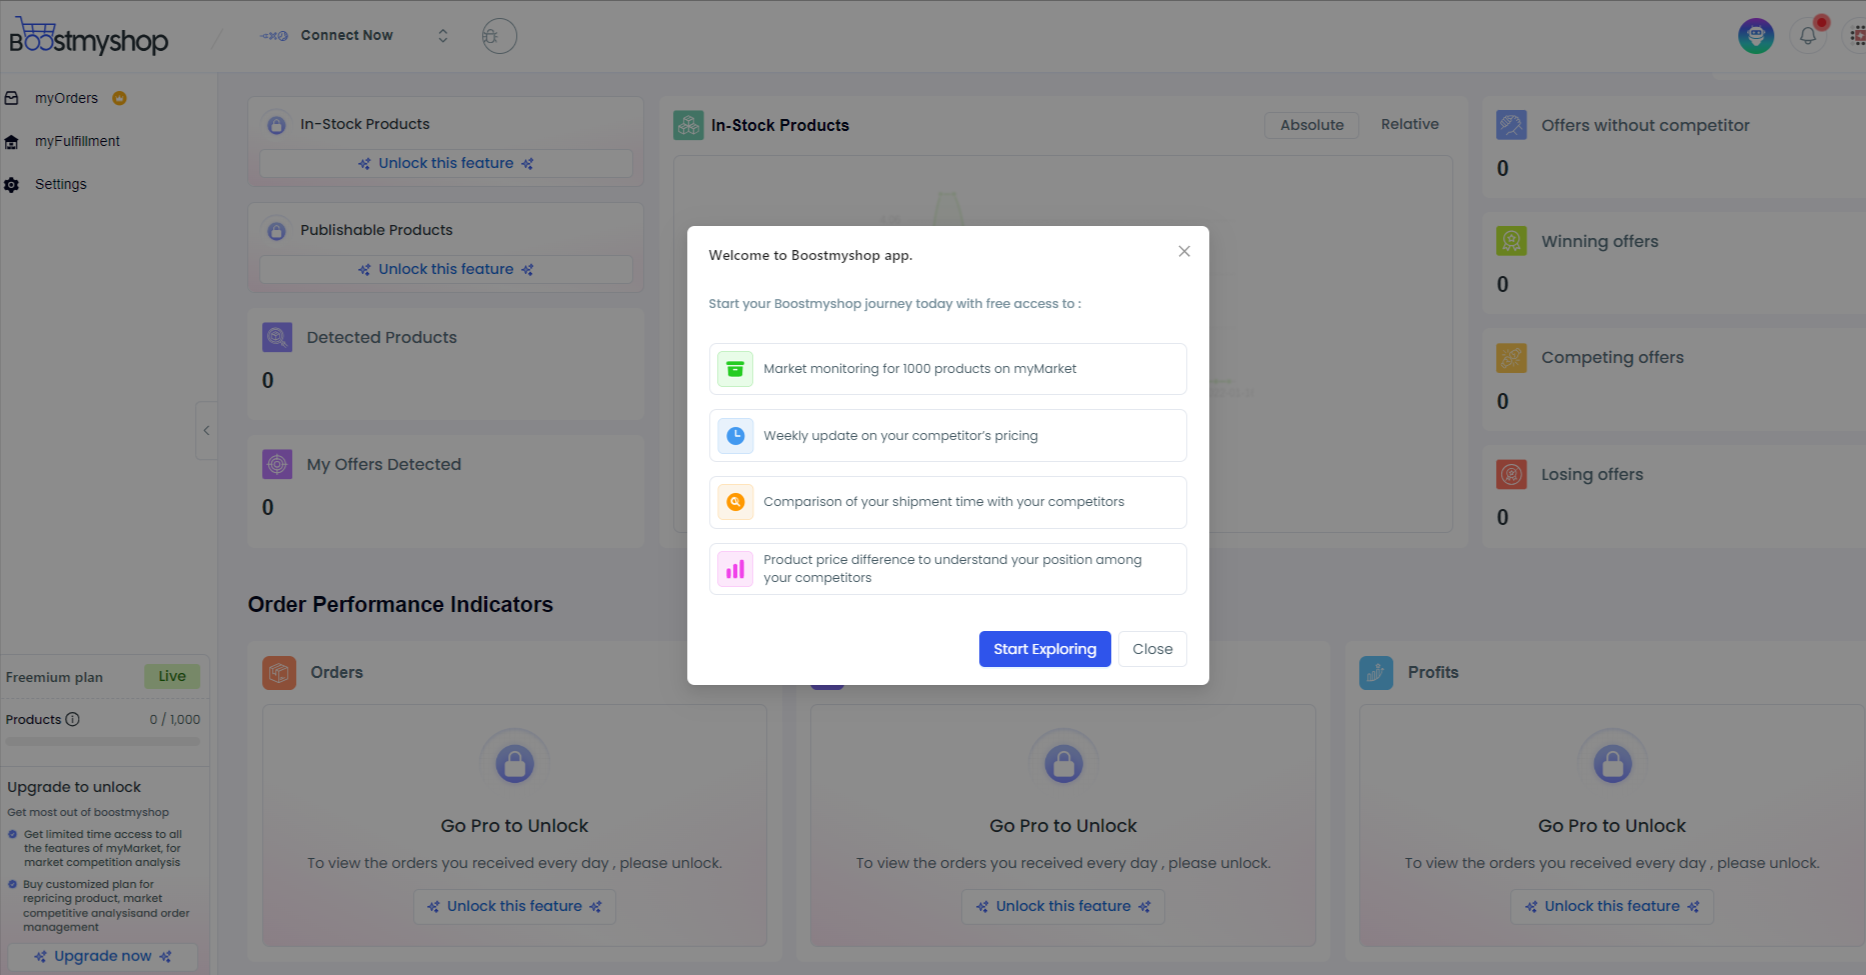Image resolution: width=1866 pixels, height=975 pixels.
Task: Click the Orders card icon
Action: tap(279, 673)
